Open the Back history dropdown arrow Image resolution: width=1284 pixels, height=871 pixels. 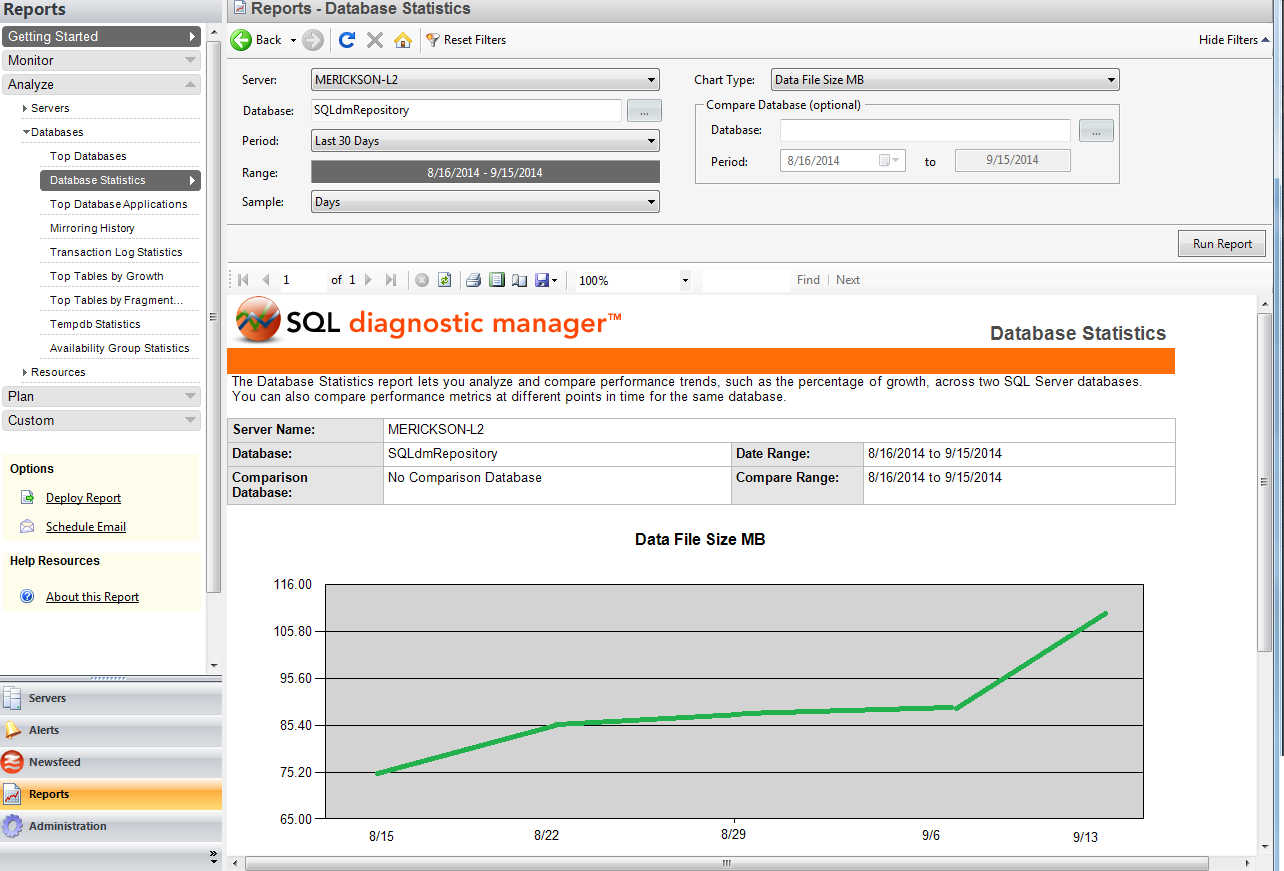pyautogui.click(x=293, y=41)
